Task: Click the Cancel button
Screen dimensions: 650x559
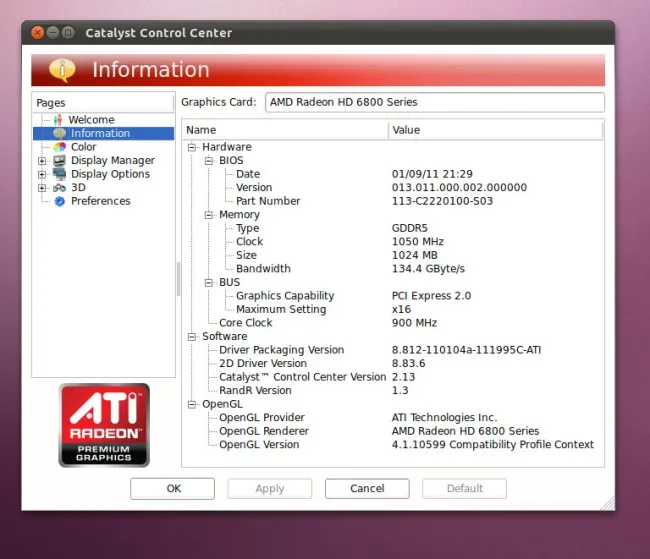Action: (367, 489)
